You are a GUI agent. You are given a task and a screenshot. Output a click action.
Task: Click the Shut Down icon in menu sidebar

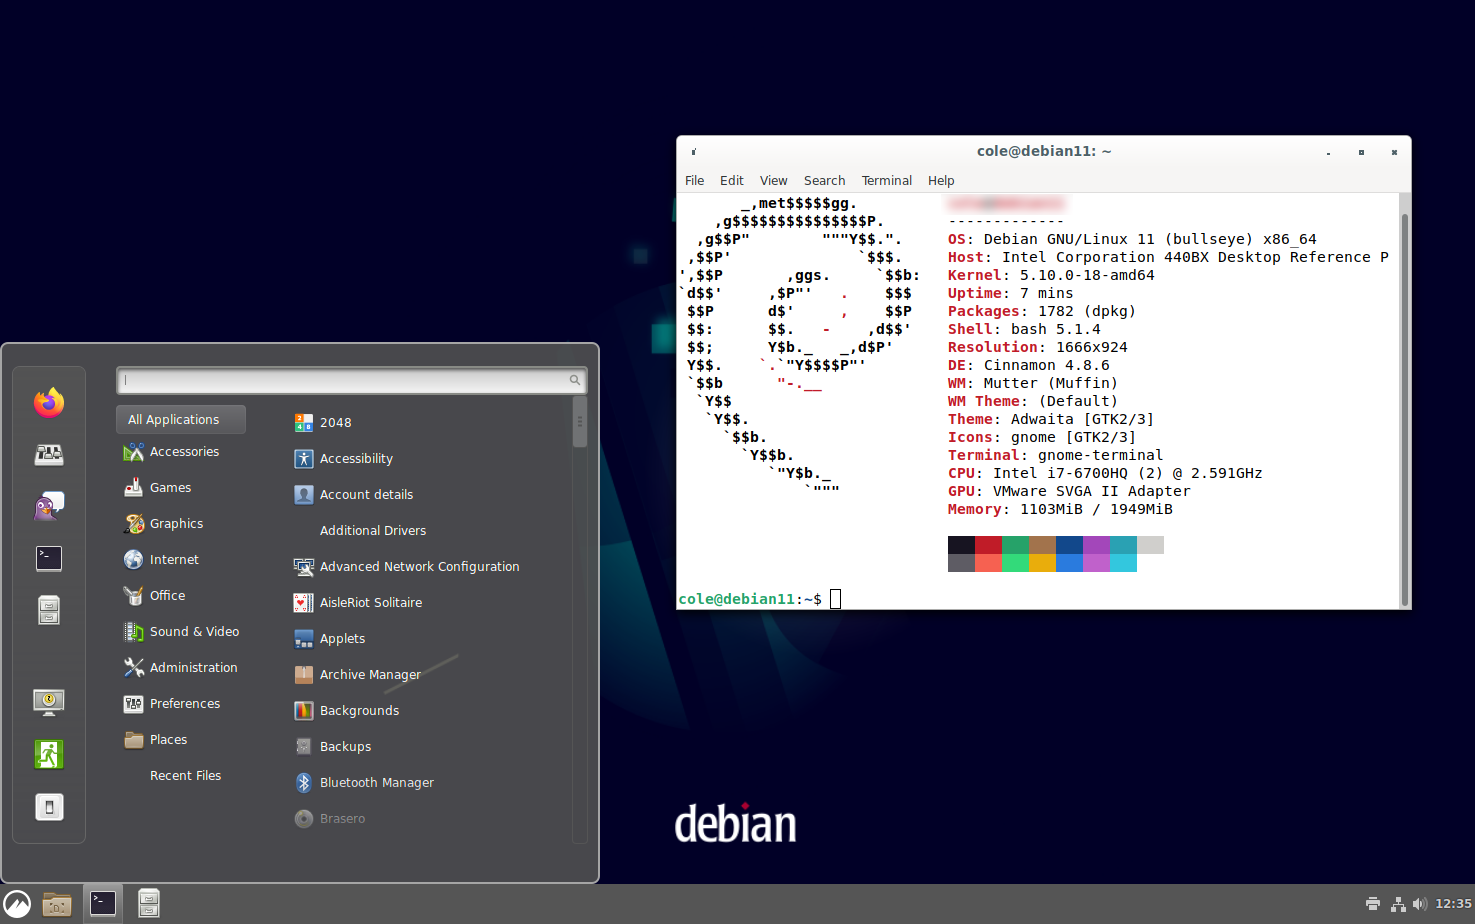tap(48, 807)
